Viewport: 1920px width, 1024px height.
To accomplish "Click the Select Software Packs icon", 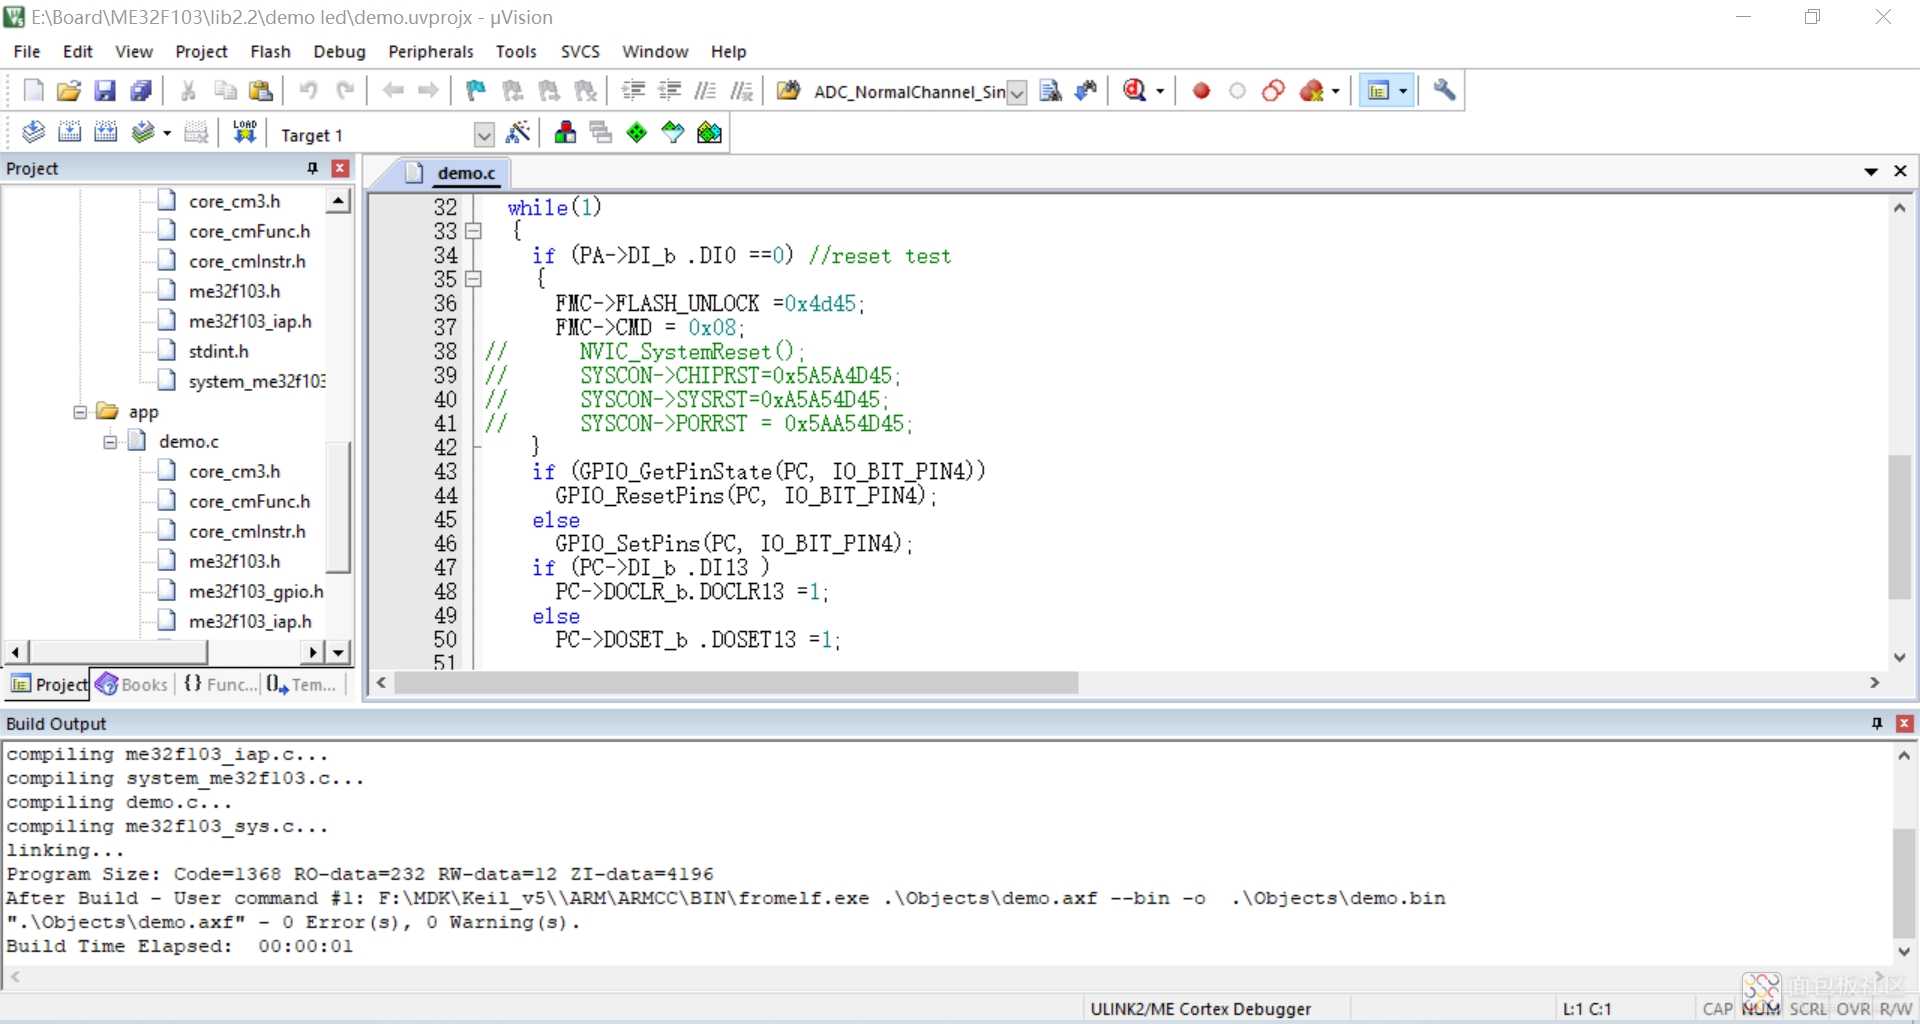I will coord(673,132).
